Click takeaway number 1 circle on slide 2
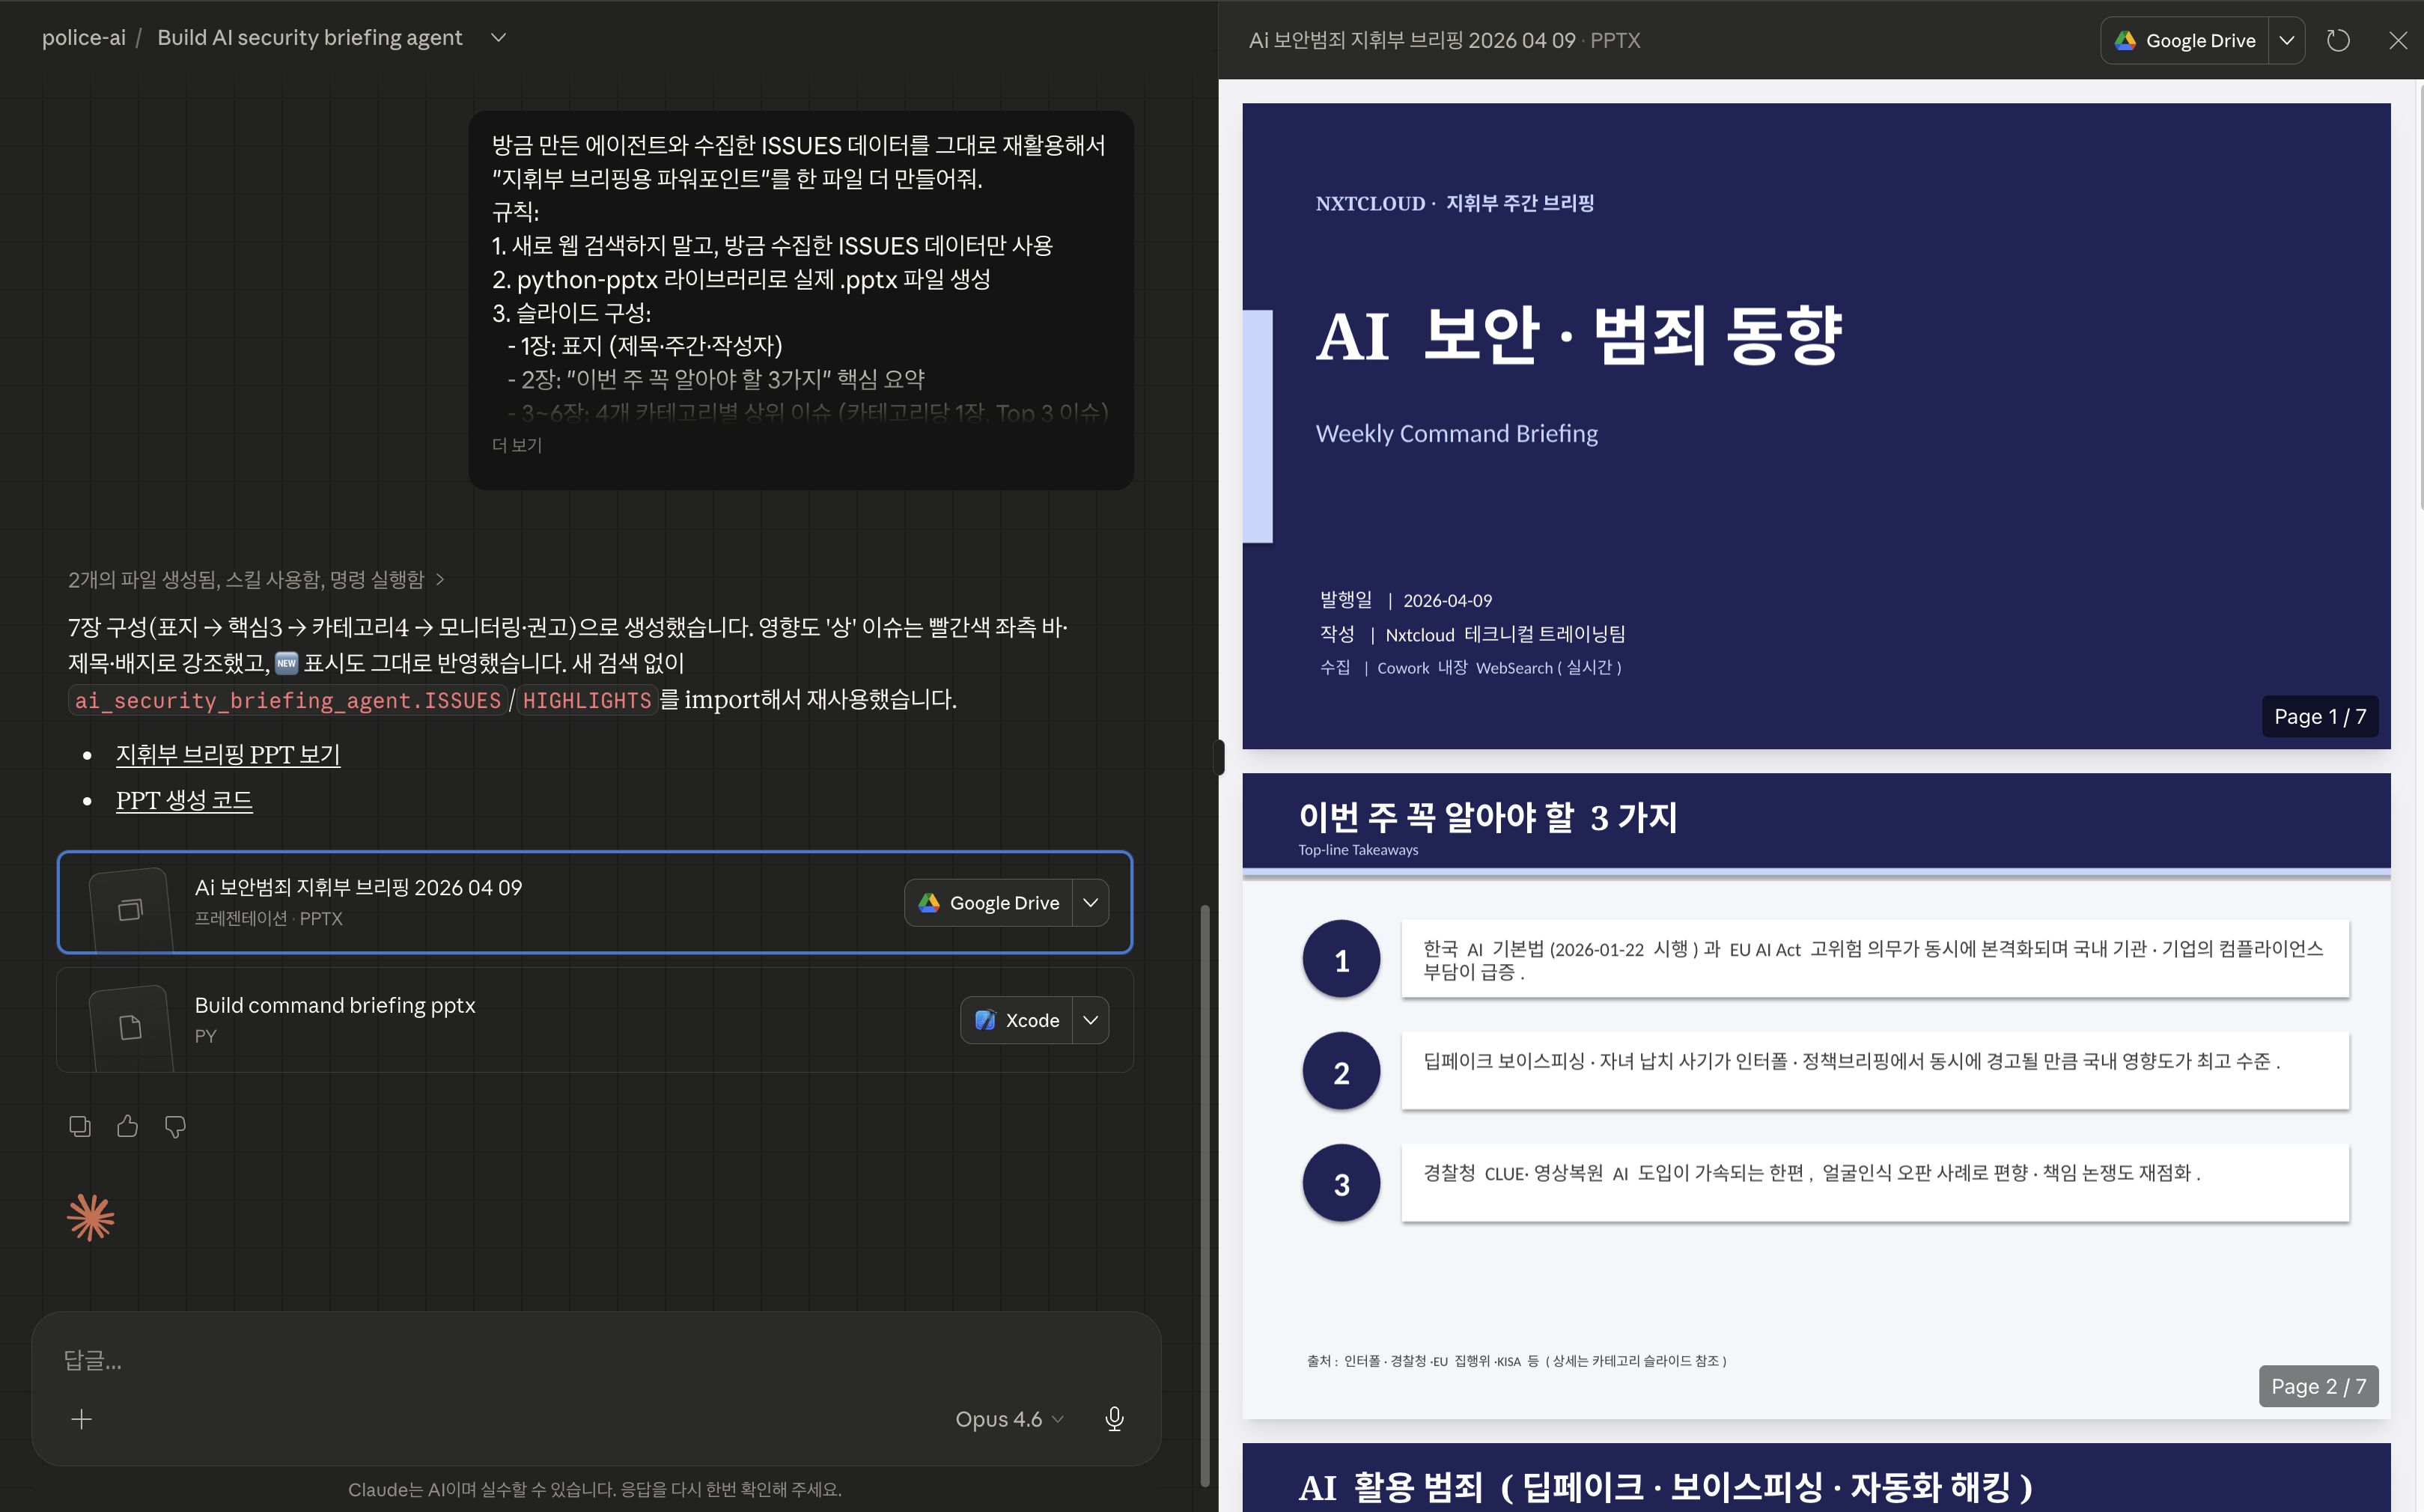2424x1512 pixels. 1341,960
